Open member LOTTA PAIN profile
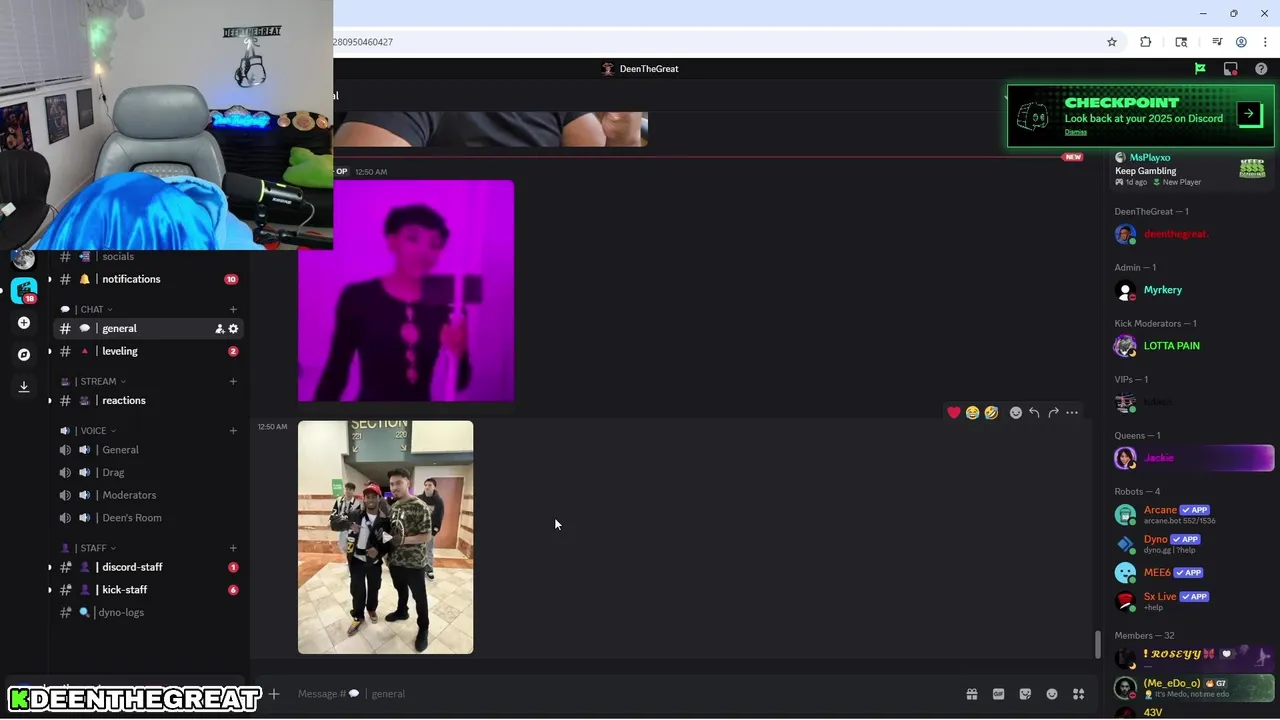The height and width of the screenshot is (720, 1280). (1192, 346)
